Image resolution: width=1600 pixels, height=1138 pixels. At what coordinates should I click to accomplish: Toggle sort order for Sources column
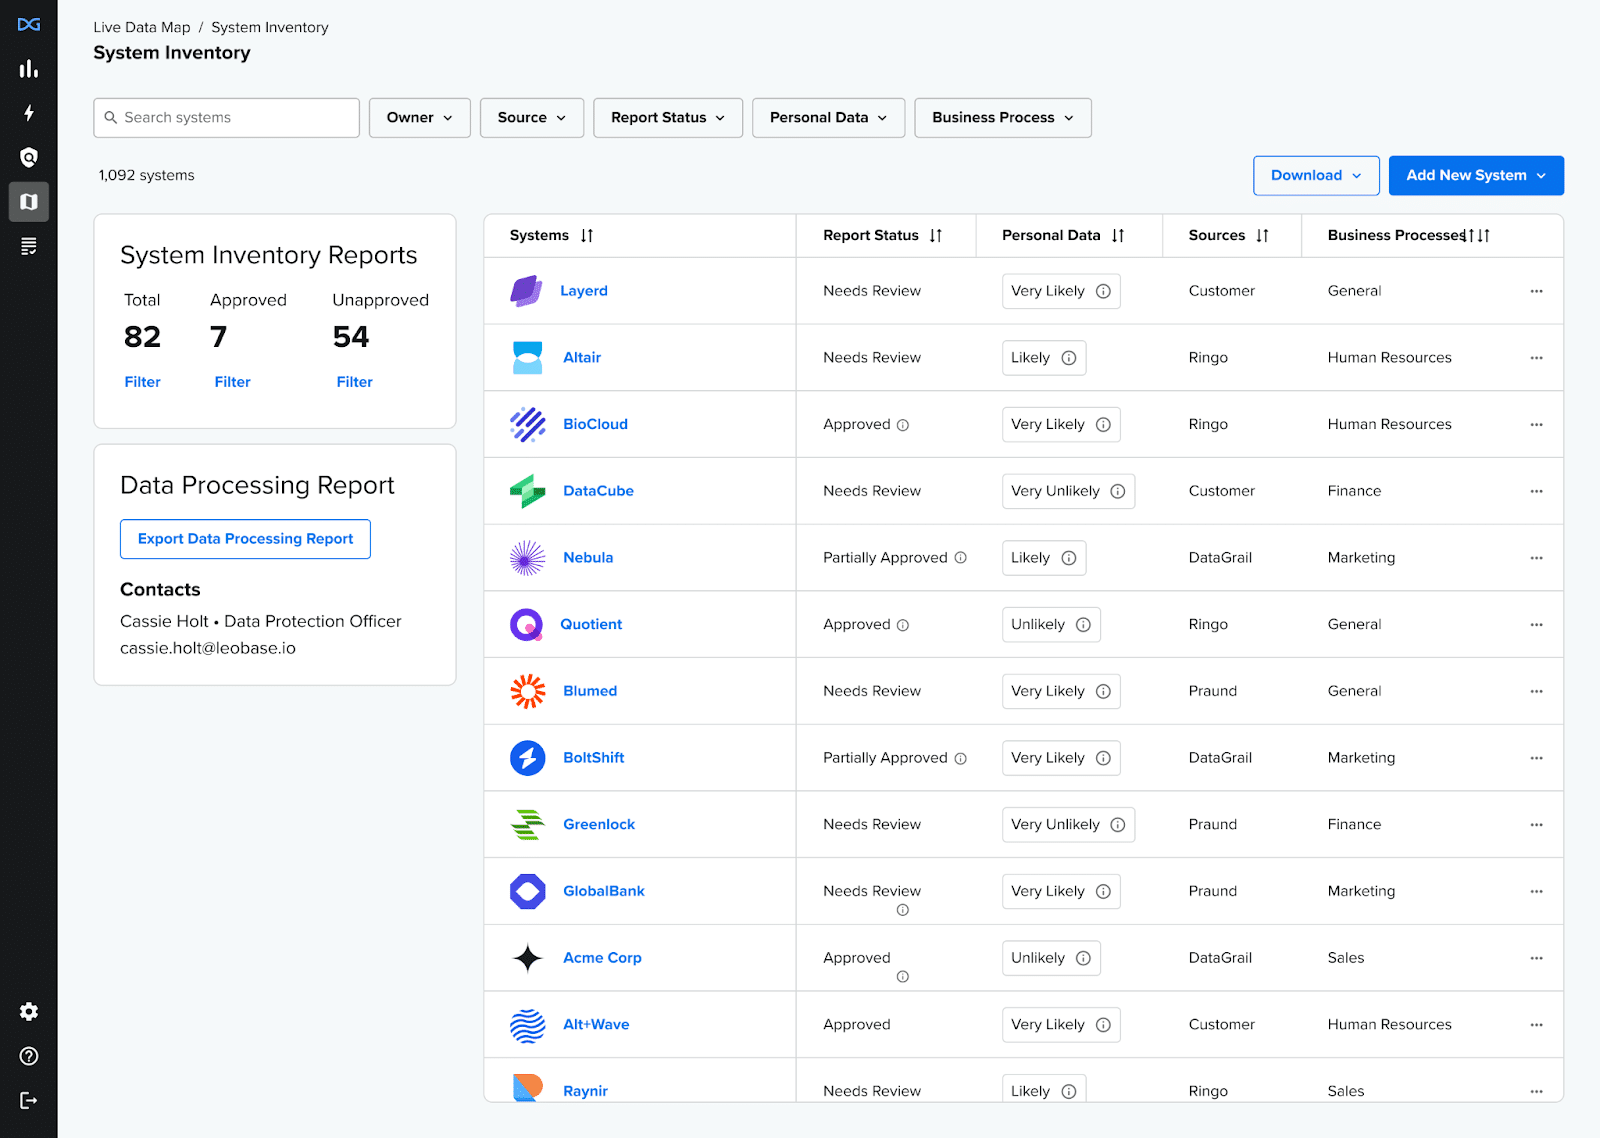pos(1262,236)
